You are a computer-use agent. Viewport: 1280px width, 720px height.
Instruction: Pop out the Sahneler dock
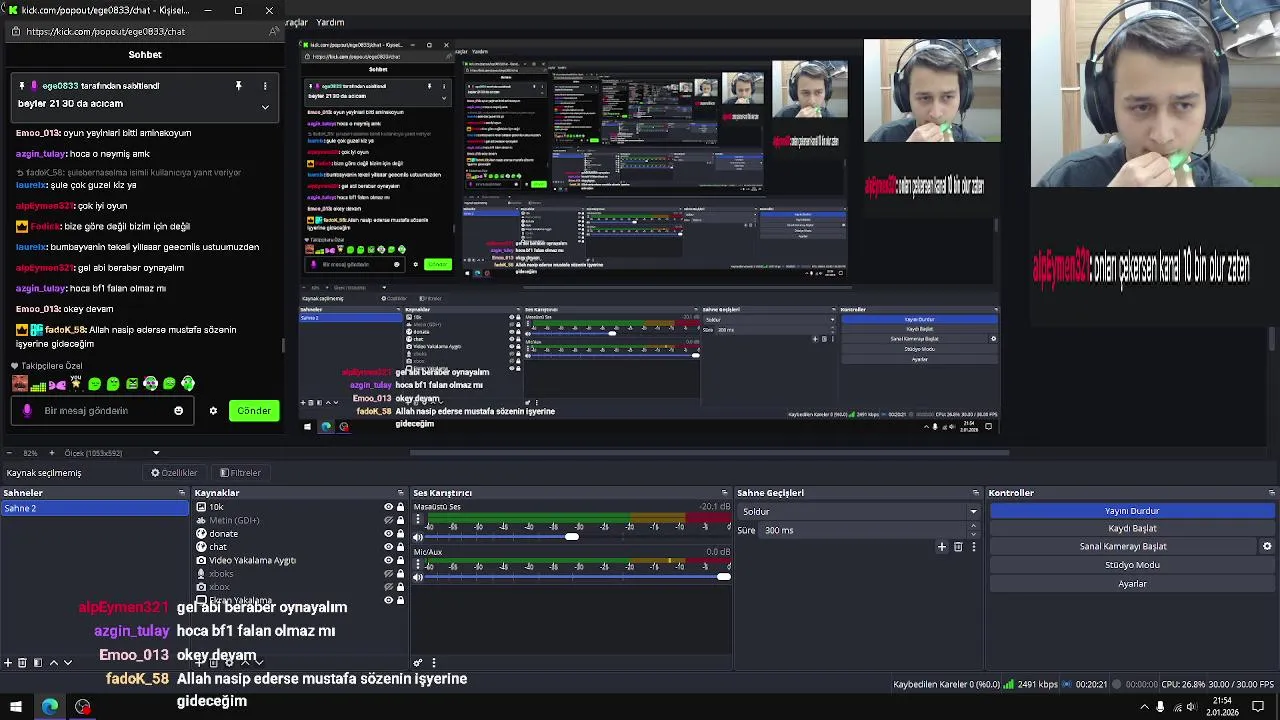tap(182, 493)
